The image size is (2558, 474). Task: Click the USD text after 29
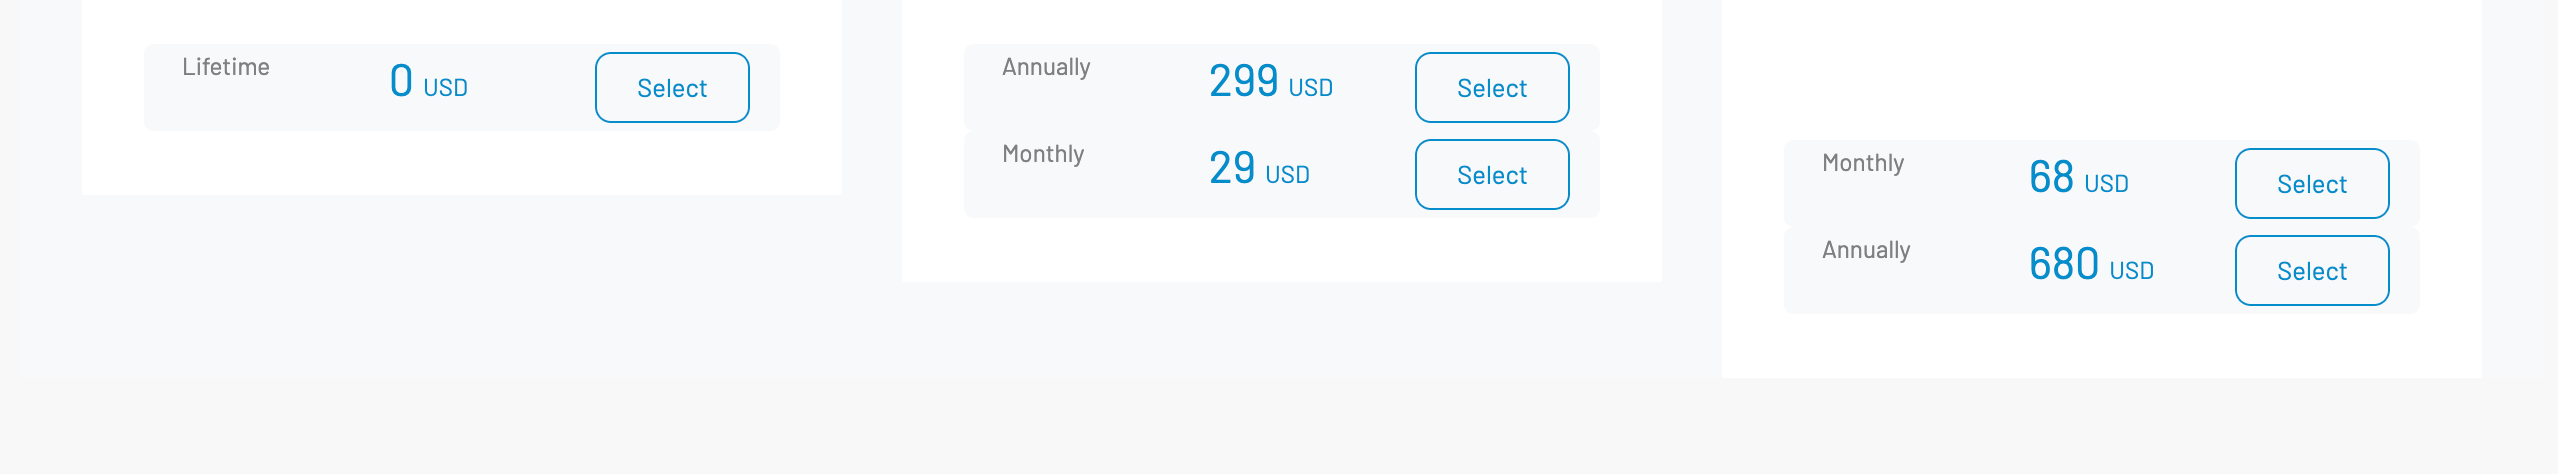1287,175
